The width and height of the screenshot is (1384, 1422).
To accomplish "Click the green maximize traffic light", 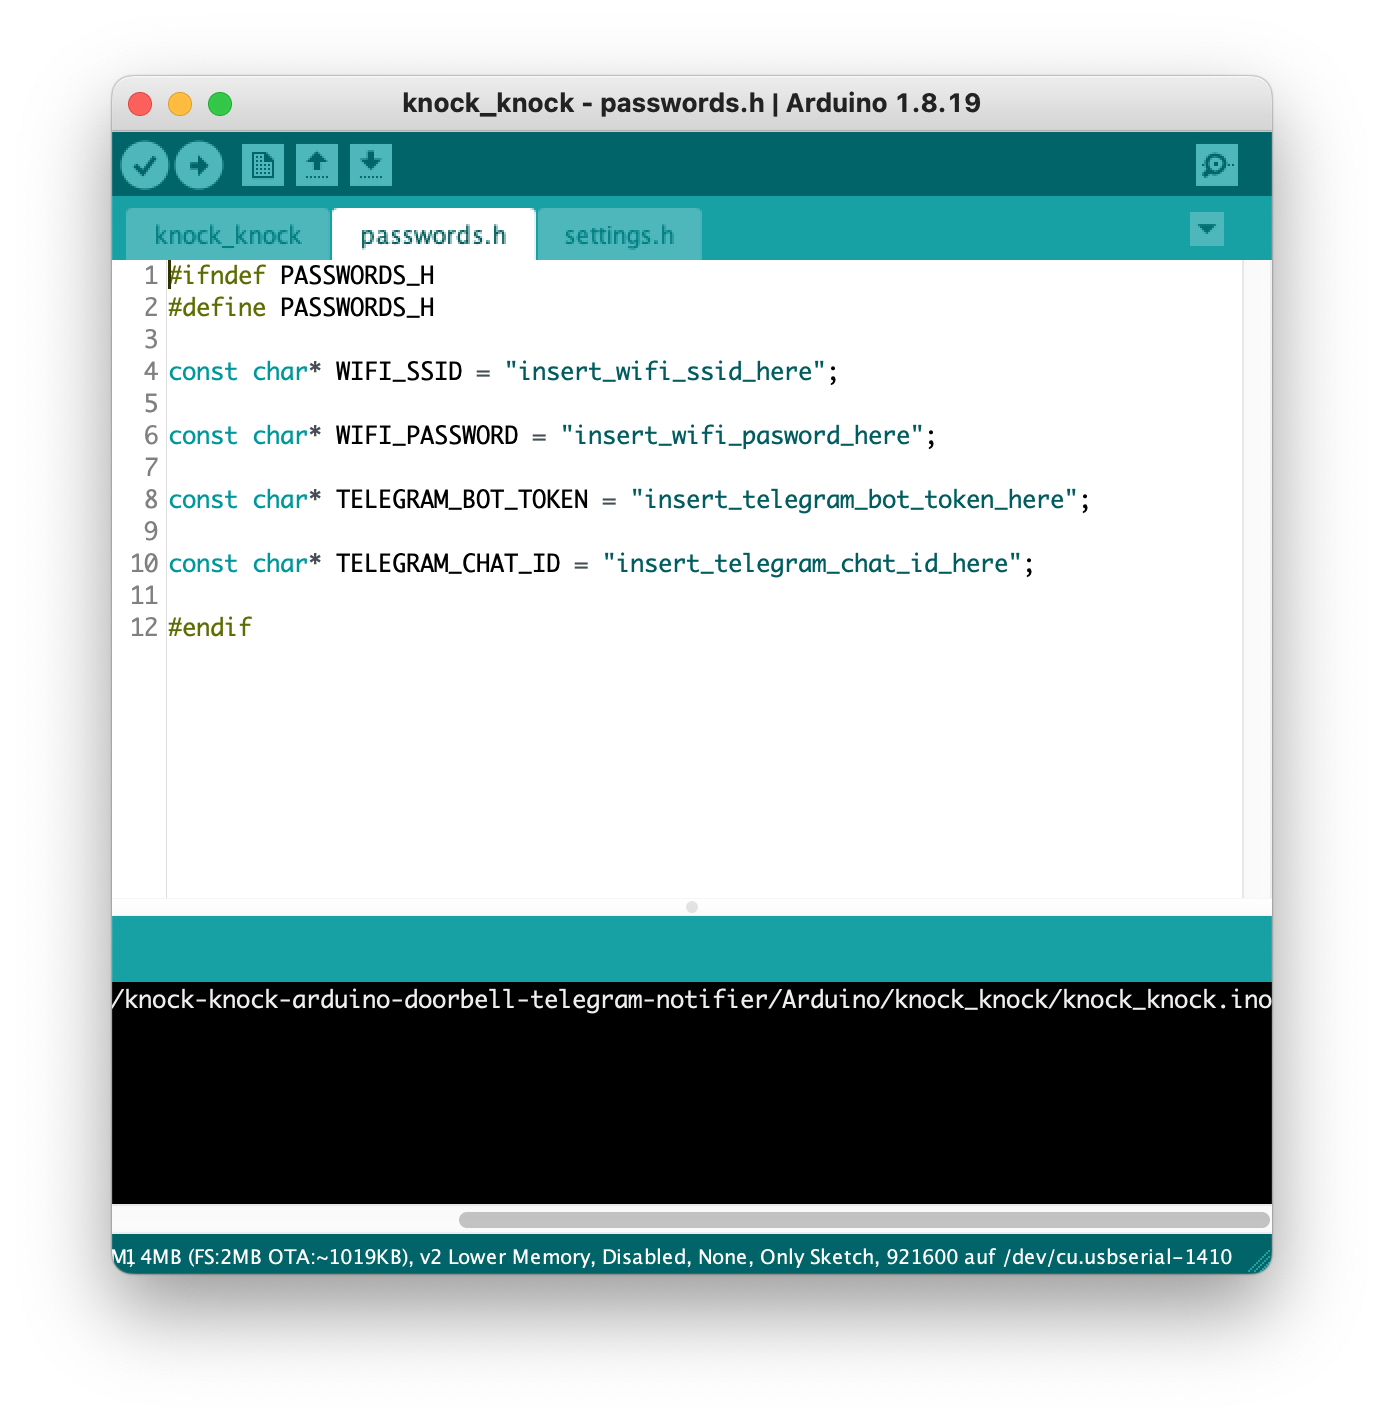I will coord(220,103).
